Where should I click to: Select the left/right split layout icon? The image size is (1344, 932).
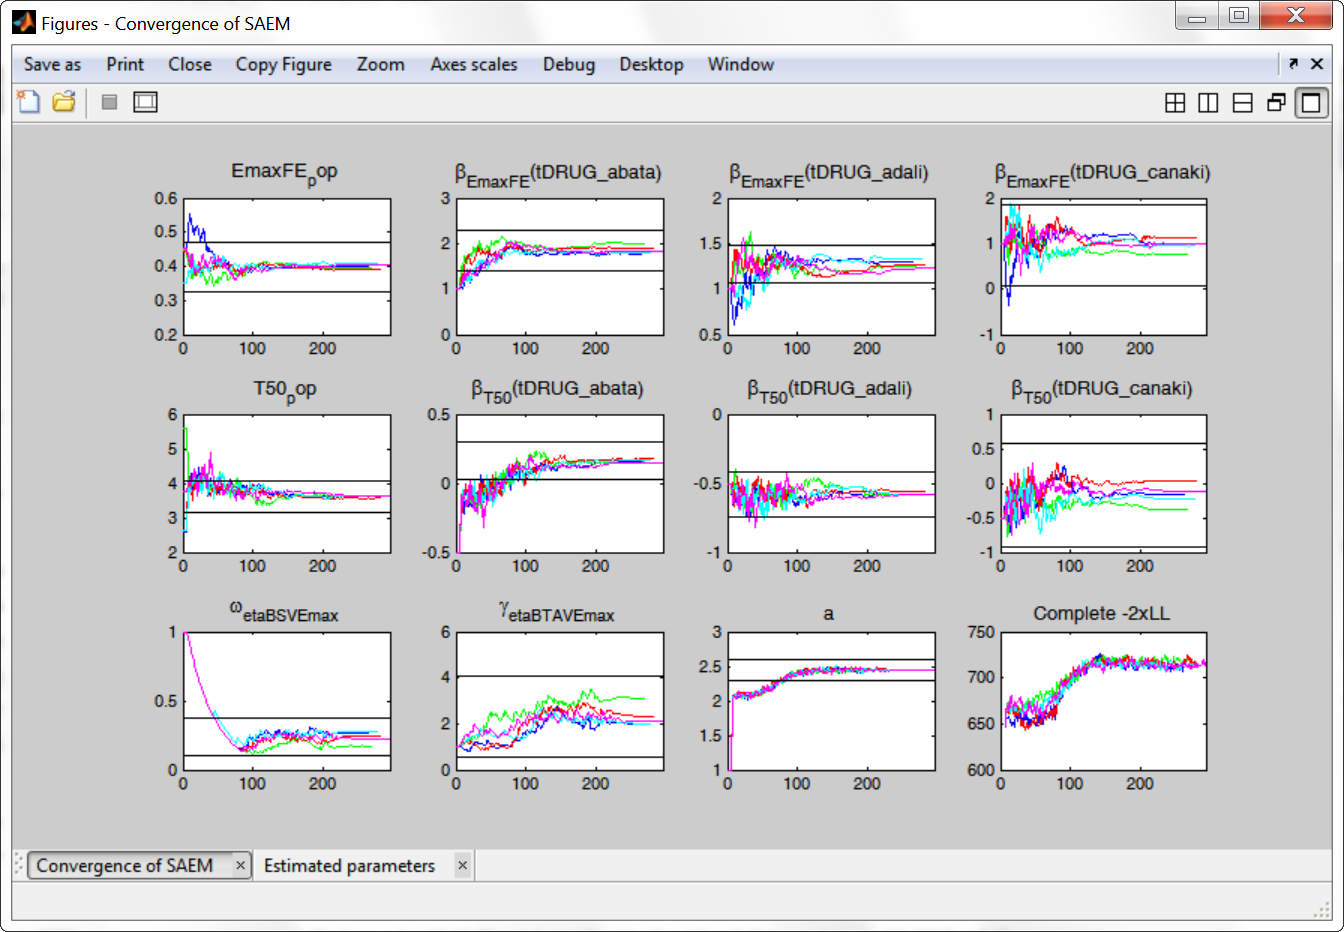1208,102
